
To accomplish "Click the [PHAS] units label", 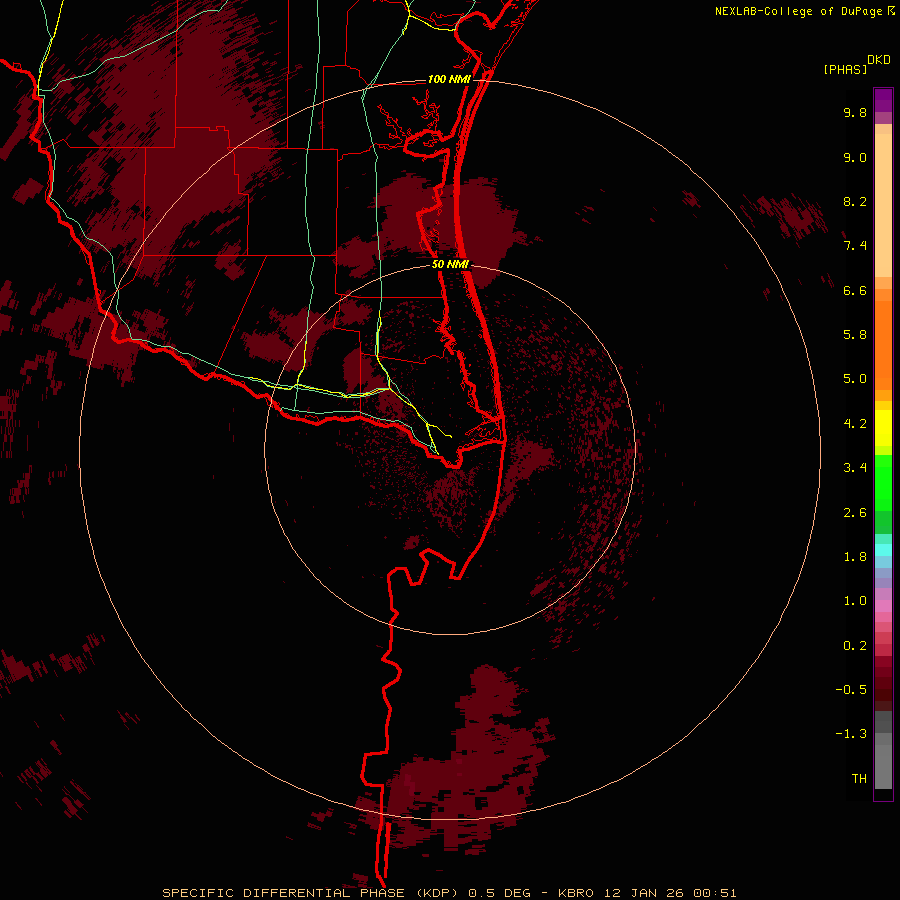I will pyautogui.click(x=845, y=69).
